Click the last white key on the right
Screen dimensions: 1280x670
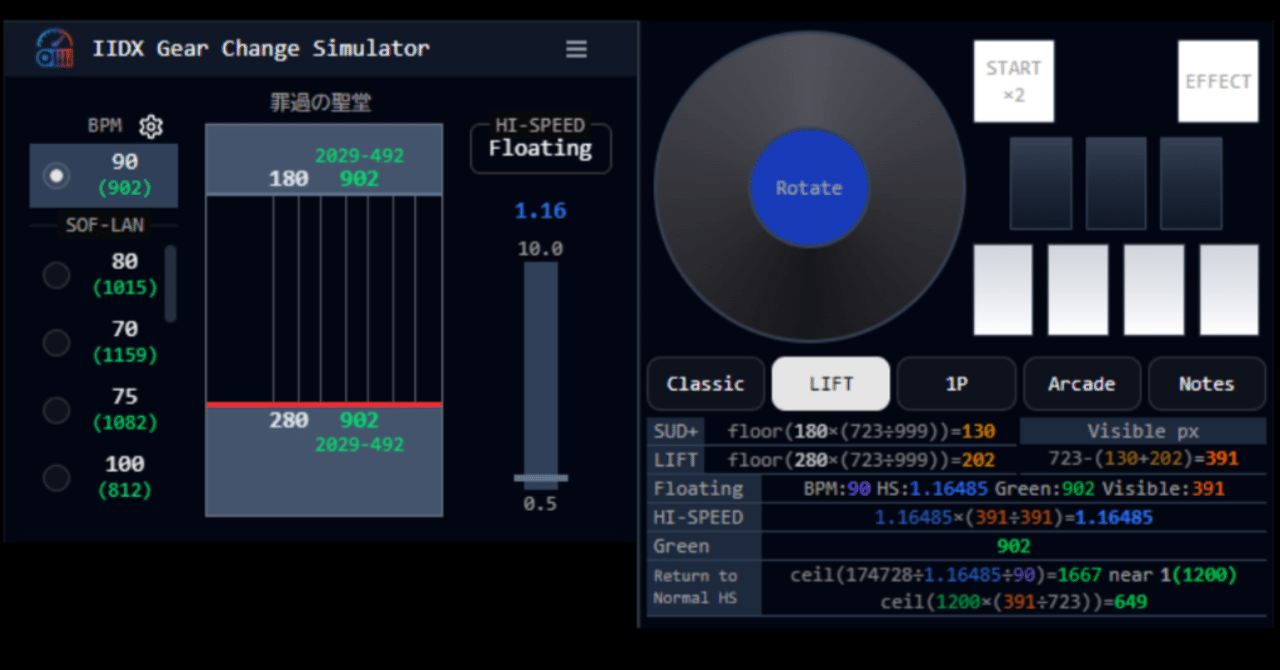pos(1229,290)
